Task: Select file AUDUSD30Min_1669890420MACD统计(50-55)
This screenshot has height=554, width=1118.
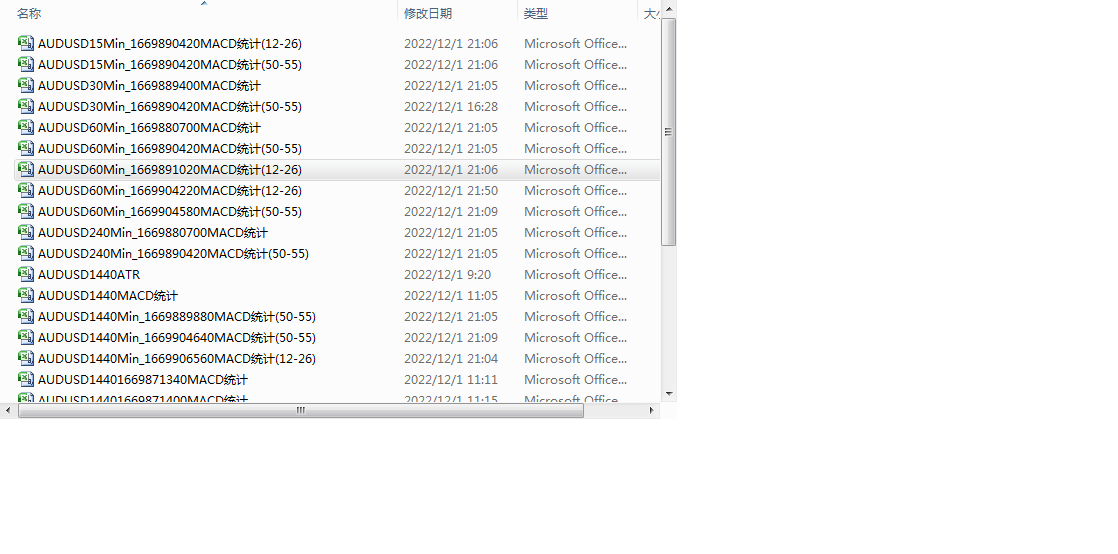Action: [170, 106]
